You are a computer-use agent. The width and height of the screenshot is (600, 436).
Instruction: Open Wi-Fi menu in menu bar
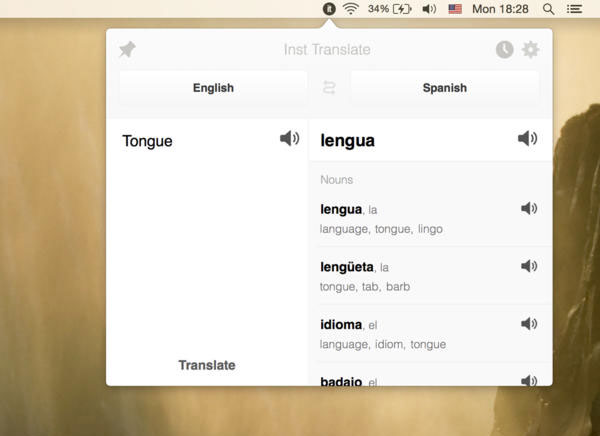tap(351, 8)
